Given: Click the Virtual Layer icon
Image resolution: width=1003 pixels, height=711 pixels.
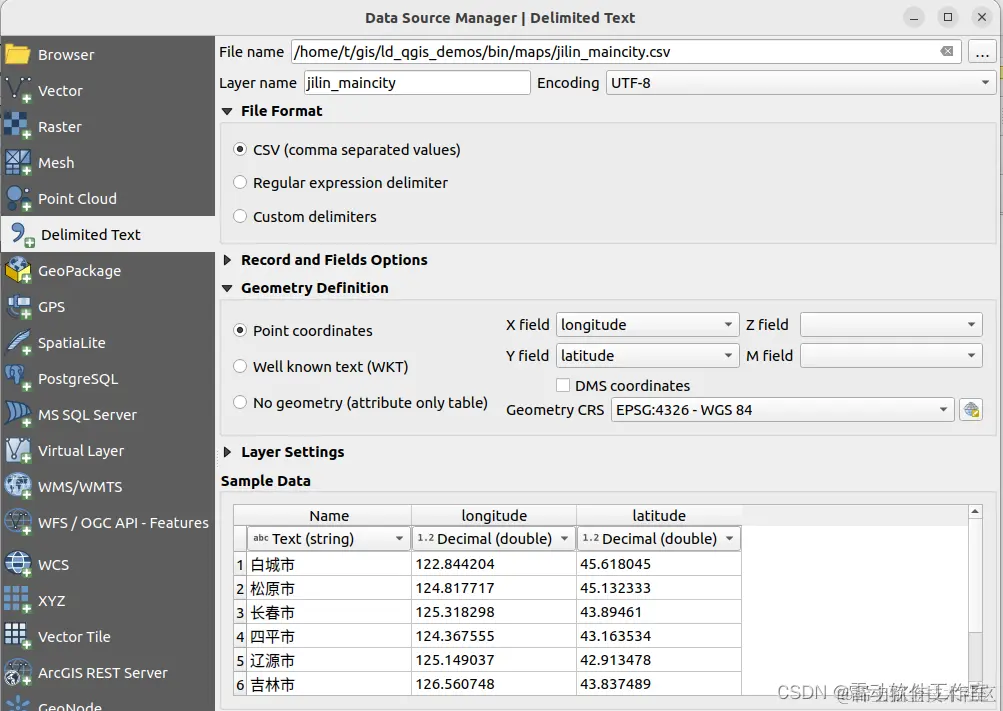Looking at the screenshot, I should click(17, 450).
